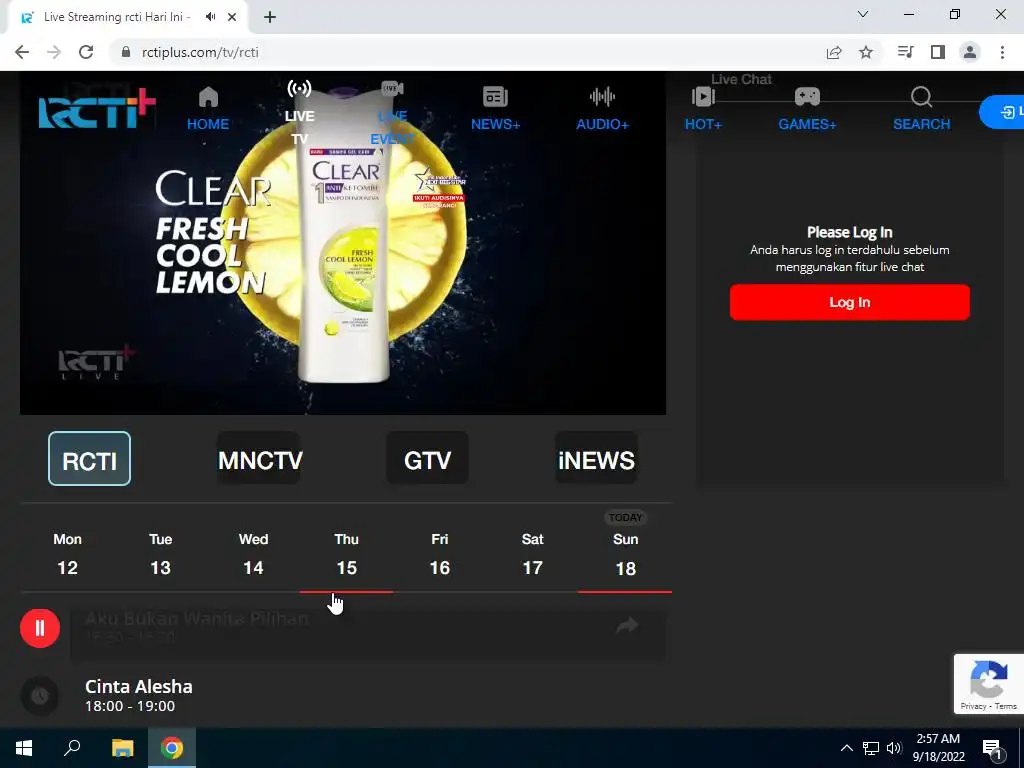1024x768 pixels.
Task: Open the AUDIO+ section
Action: click(602, 108)
